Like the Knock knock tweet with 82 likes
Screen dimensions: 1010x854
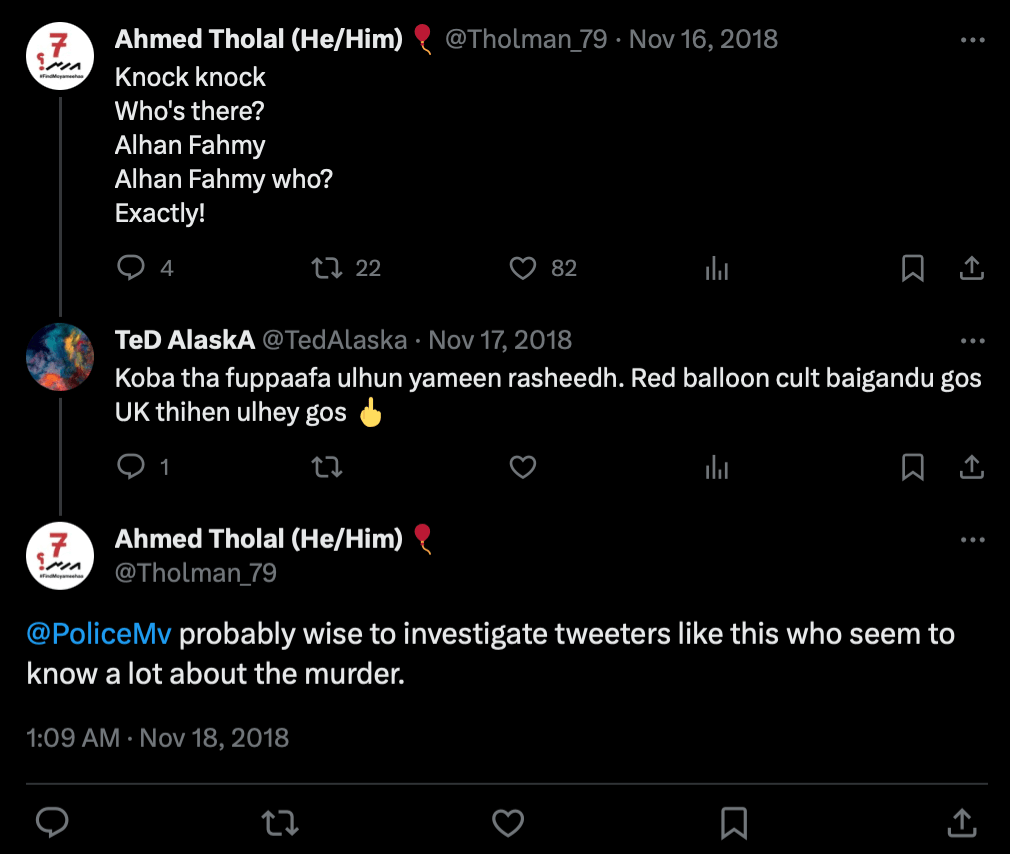523,268
